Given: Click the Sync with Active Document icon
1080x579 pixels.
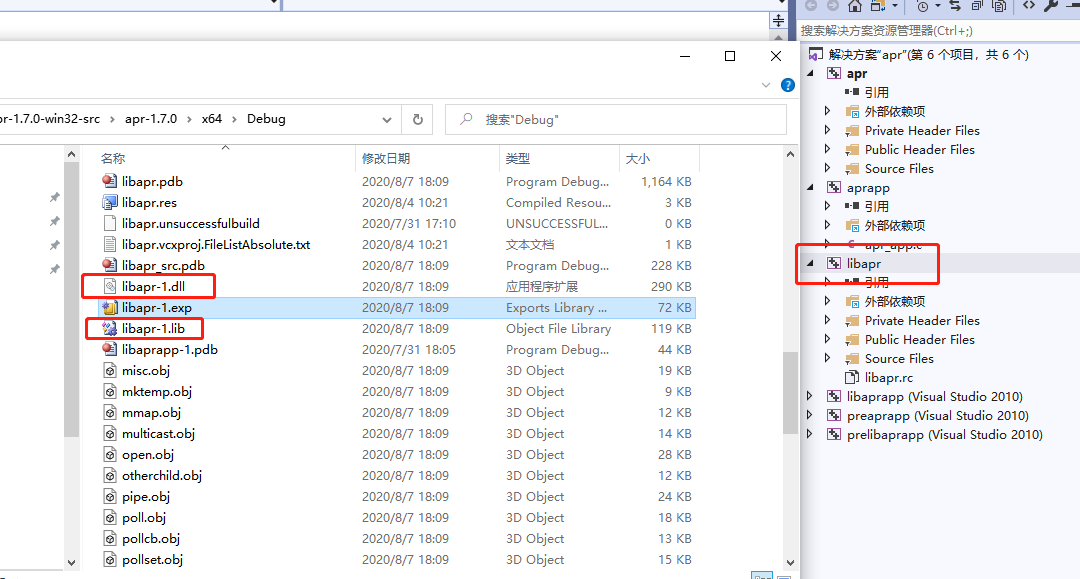Looking at the screenshot, I should 955,8.
